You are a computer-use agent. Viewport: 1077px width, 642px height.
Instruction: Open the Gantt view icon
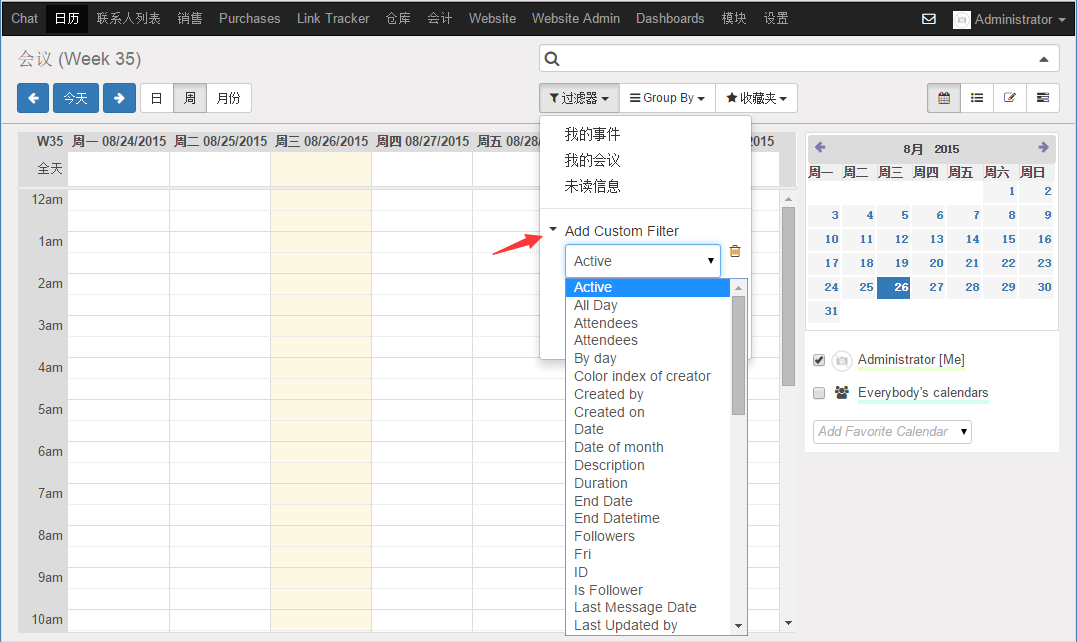coord(1043,98)
